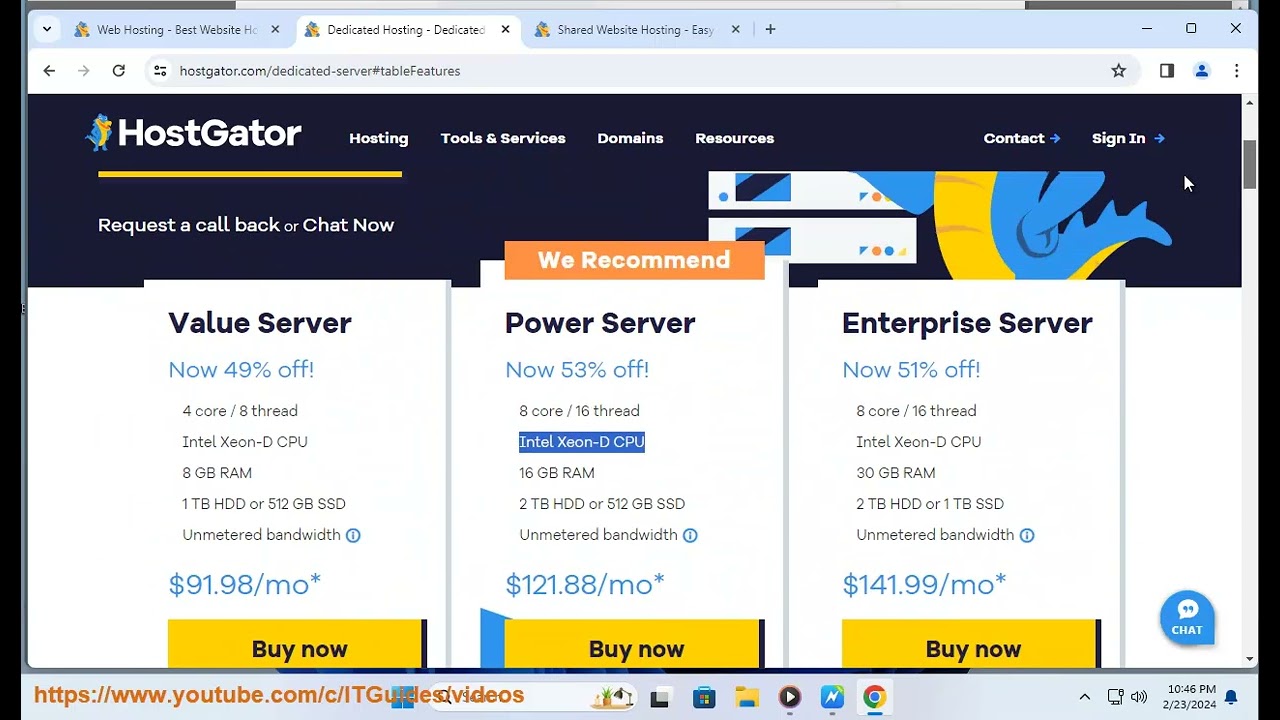The image size is (1280, 720).
Task: Click the We Recommend banner
Action: 634,260
